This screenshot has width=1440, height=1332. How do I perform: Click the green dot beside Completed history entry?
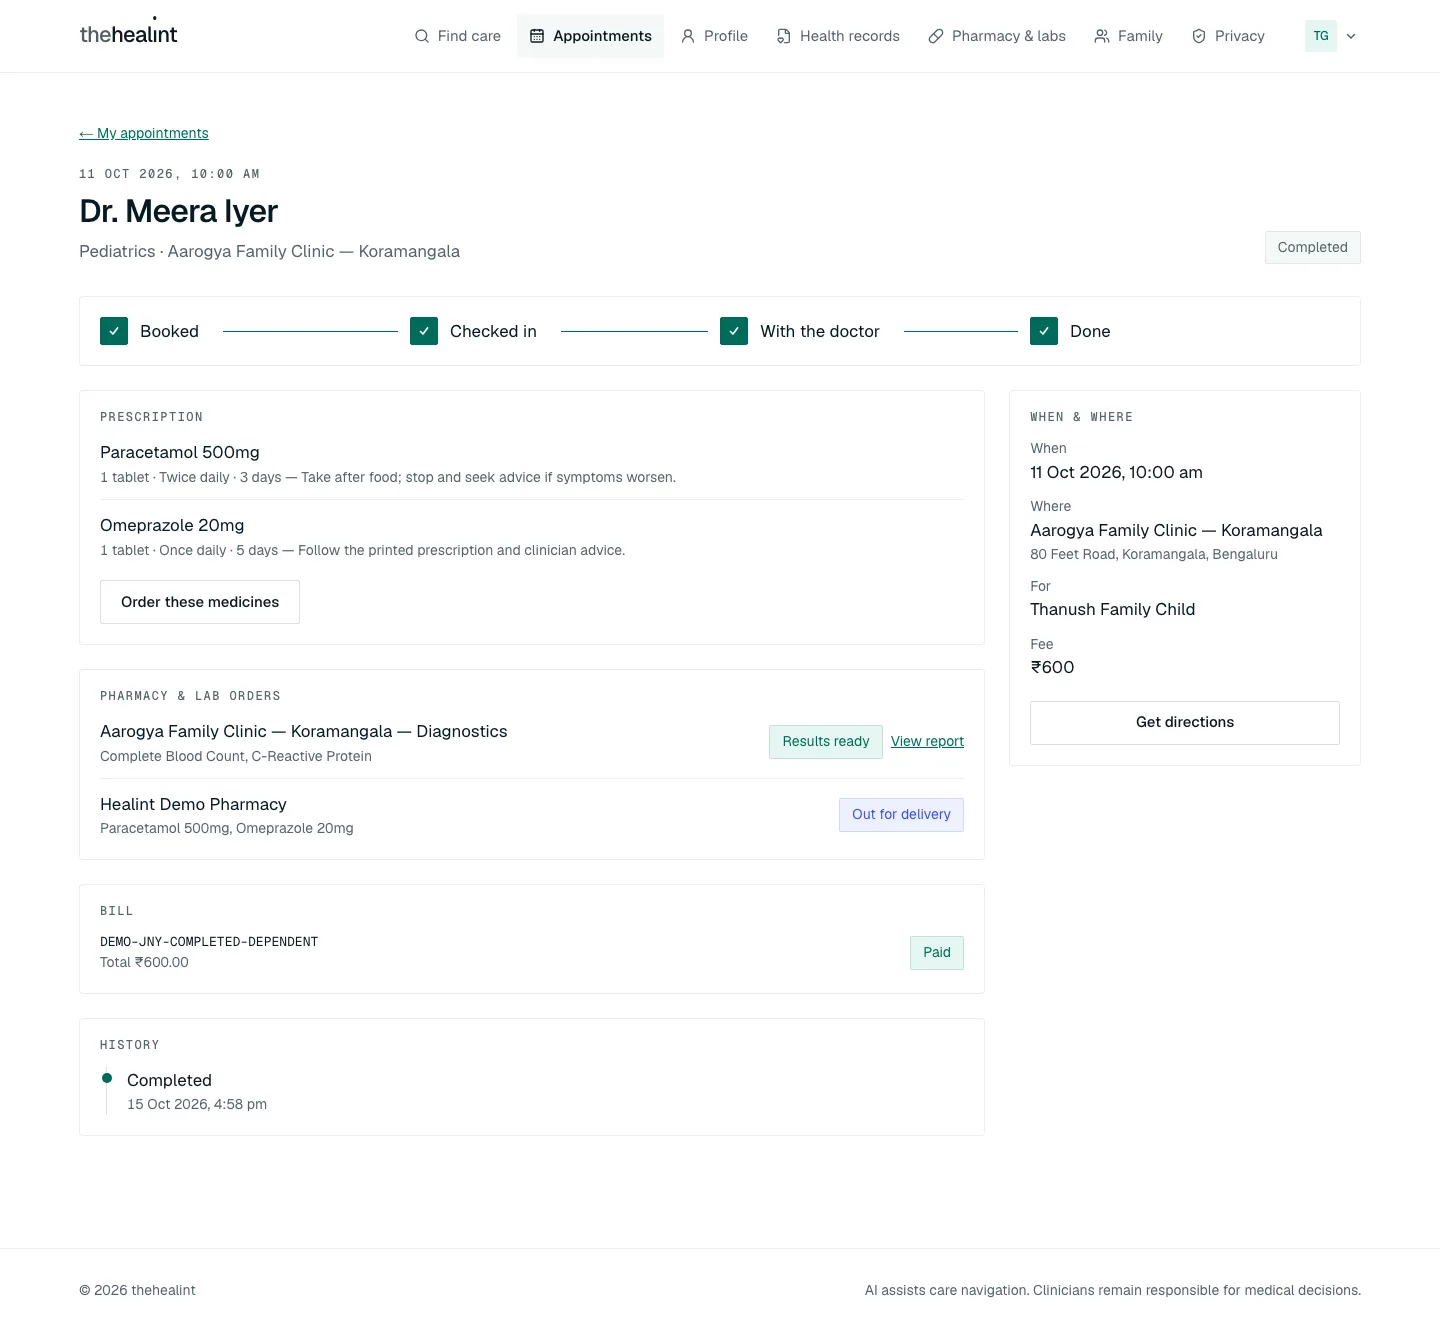(x=107, y=1078)
